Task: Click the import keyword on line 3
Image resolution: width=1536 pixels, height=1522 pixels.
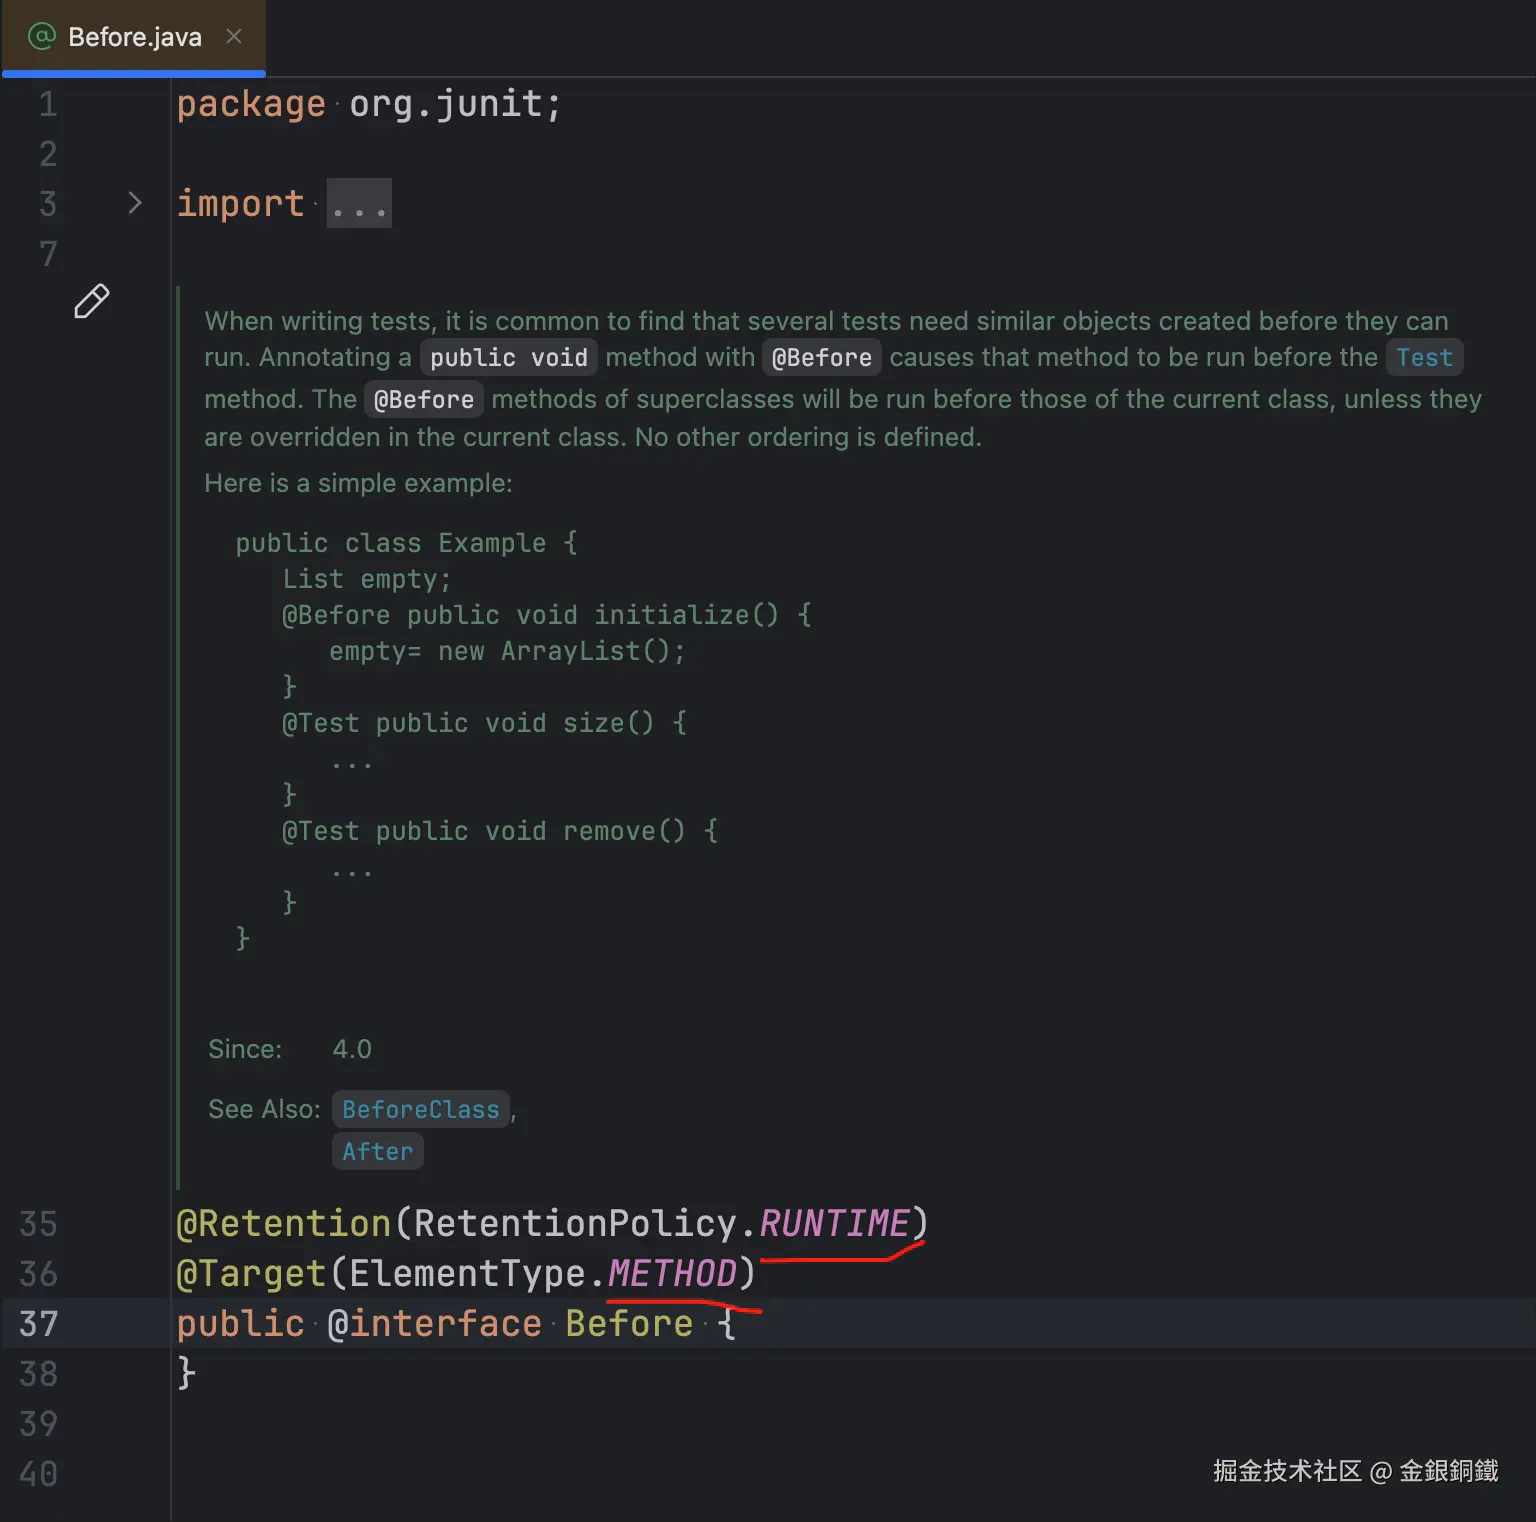Action: click(x=240, y=204)
